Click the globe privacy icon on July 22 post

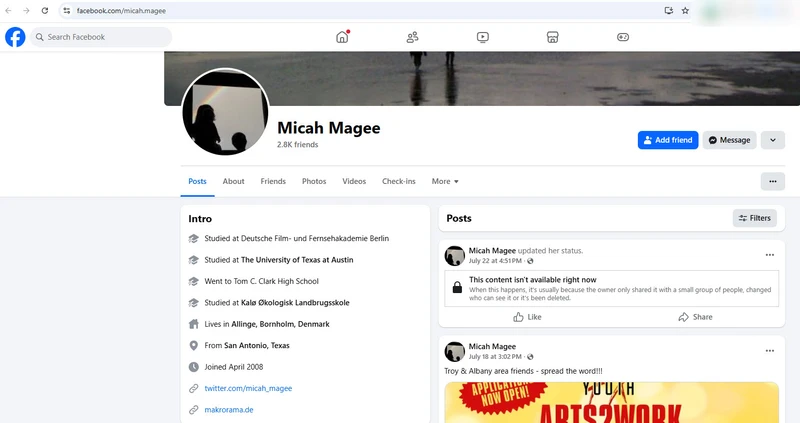point(530,261)
